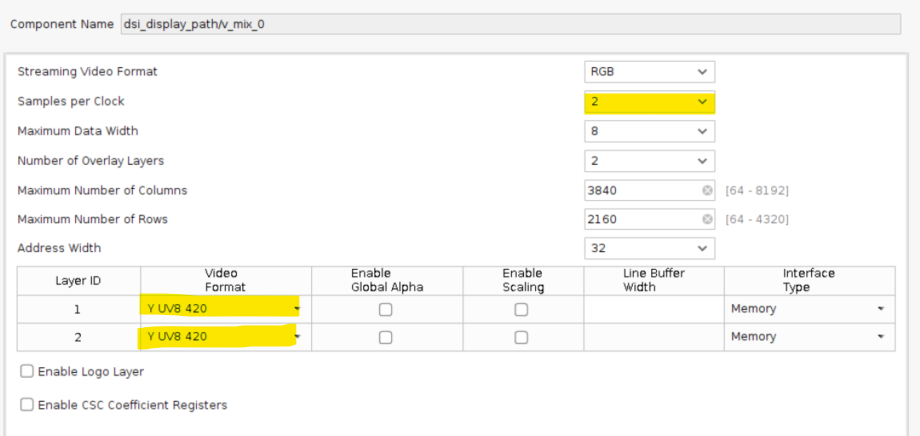Image resolution: width=920 pixels, height=436 pixels.
Task: Toggle the Enable Logo Layer checkbox
Action: tap(27, 372)
